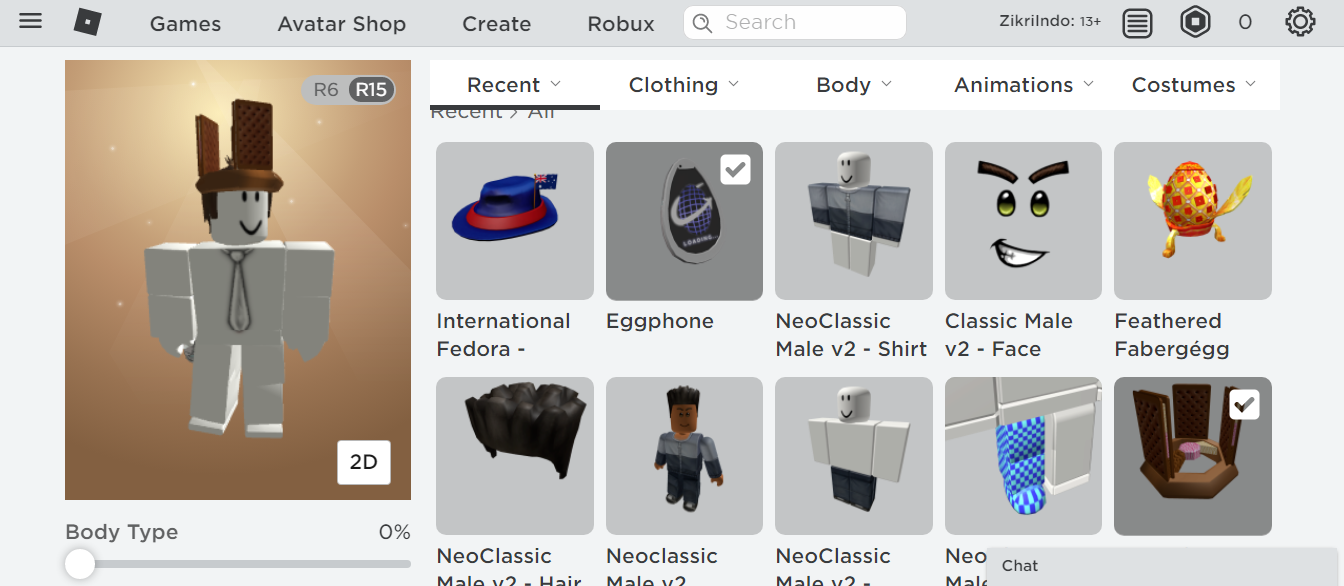Image resolution: width=1344 pixels, height=586 pixels.
Task: Click the Body Type slider track
Action: coord(238,564)
